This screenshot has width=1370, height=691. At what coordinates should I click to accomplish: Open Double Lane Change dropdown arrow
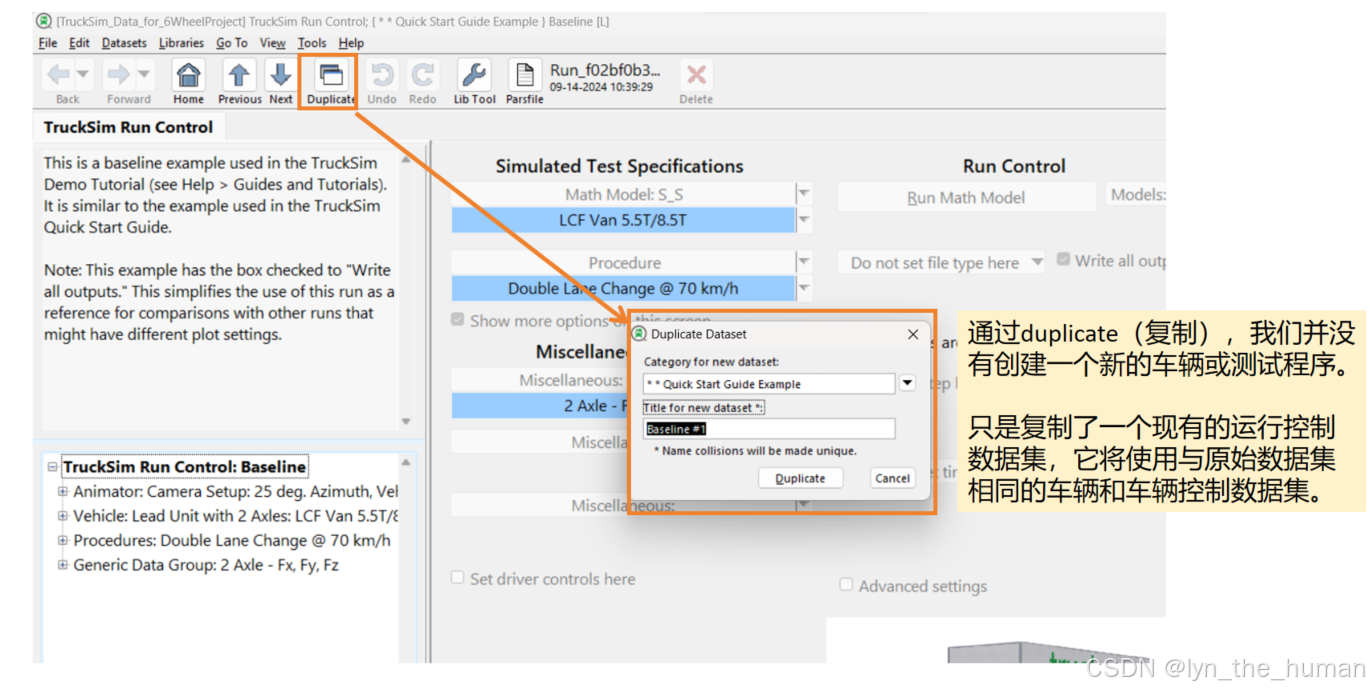pyautogui.click(x=804, y=288)
